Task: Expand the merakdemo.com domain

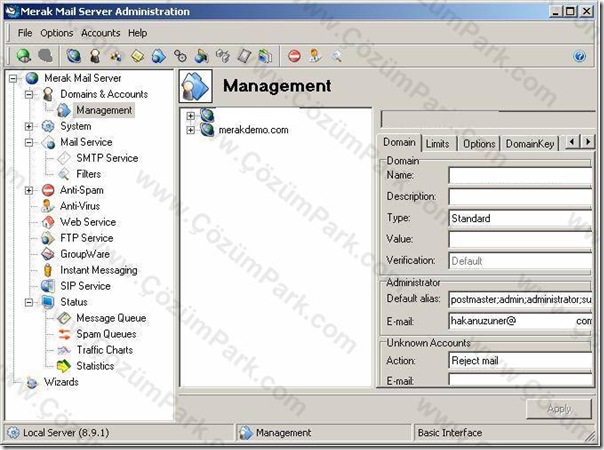Action: [x=190, y=130]
